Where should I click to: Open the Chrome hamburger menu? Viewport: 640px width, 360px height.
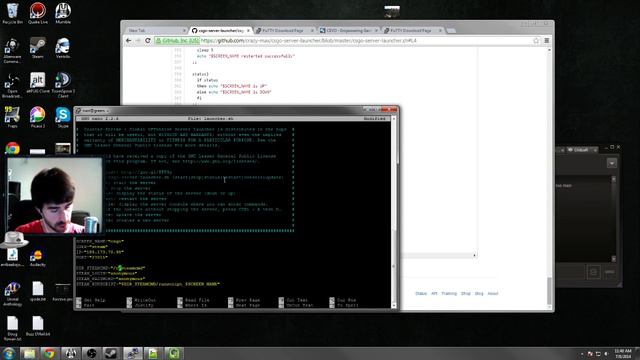click(547, 41)
